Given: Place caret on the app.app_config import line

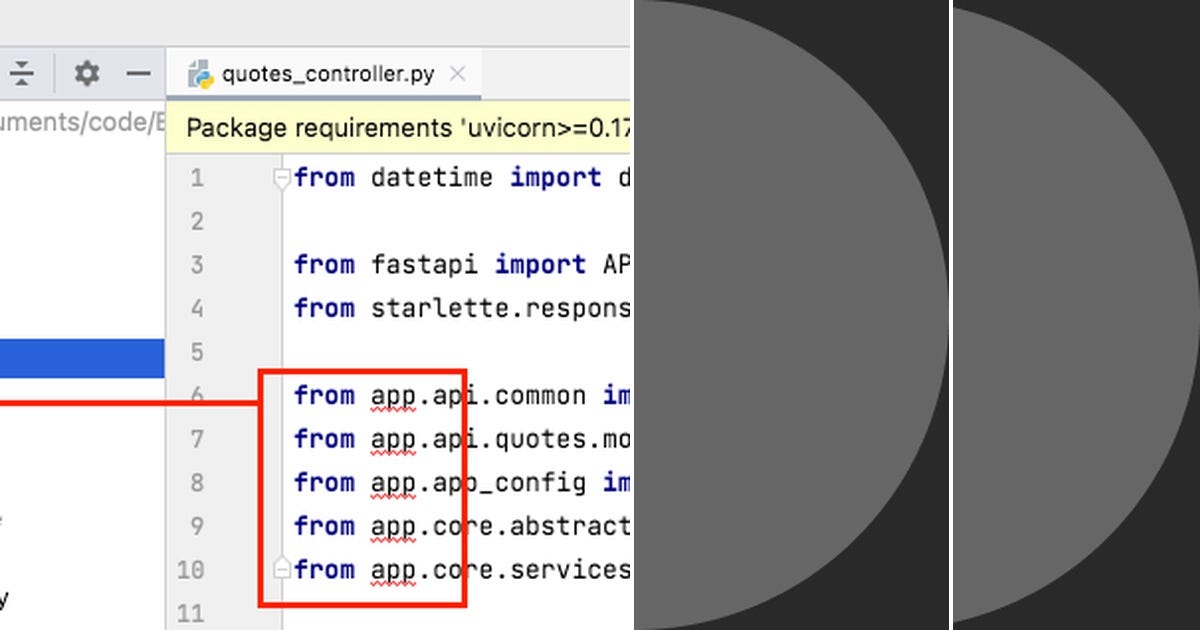Looking at the screenshot, I should point(450,482).
